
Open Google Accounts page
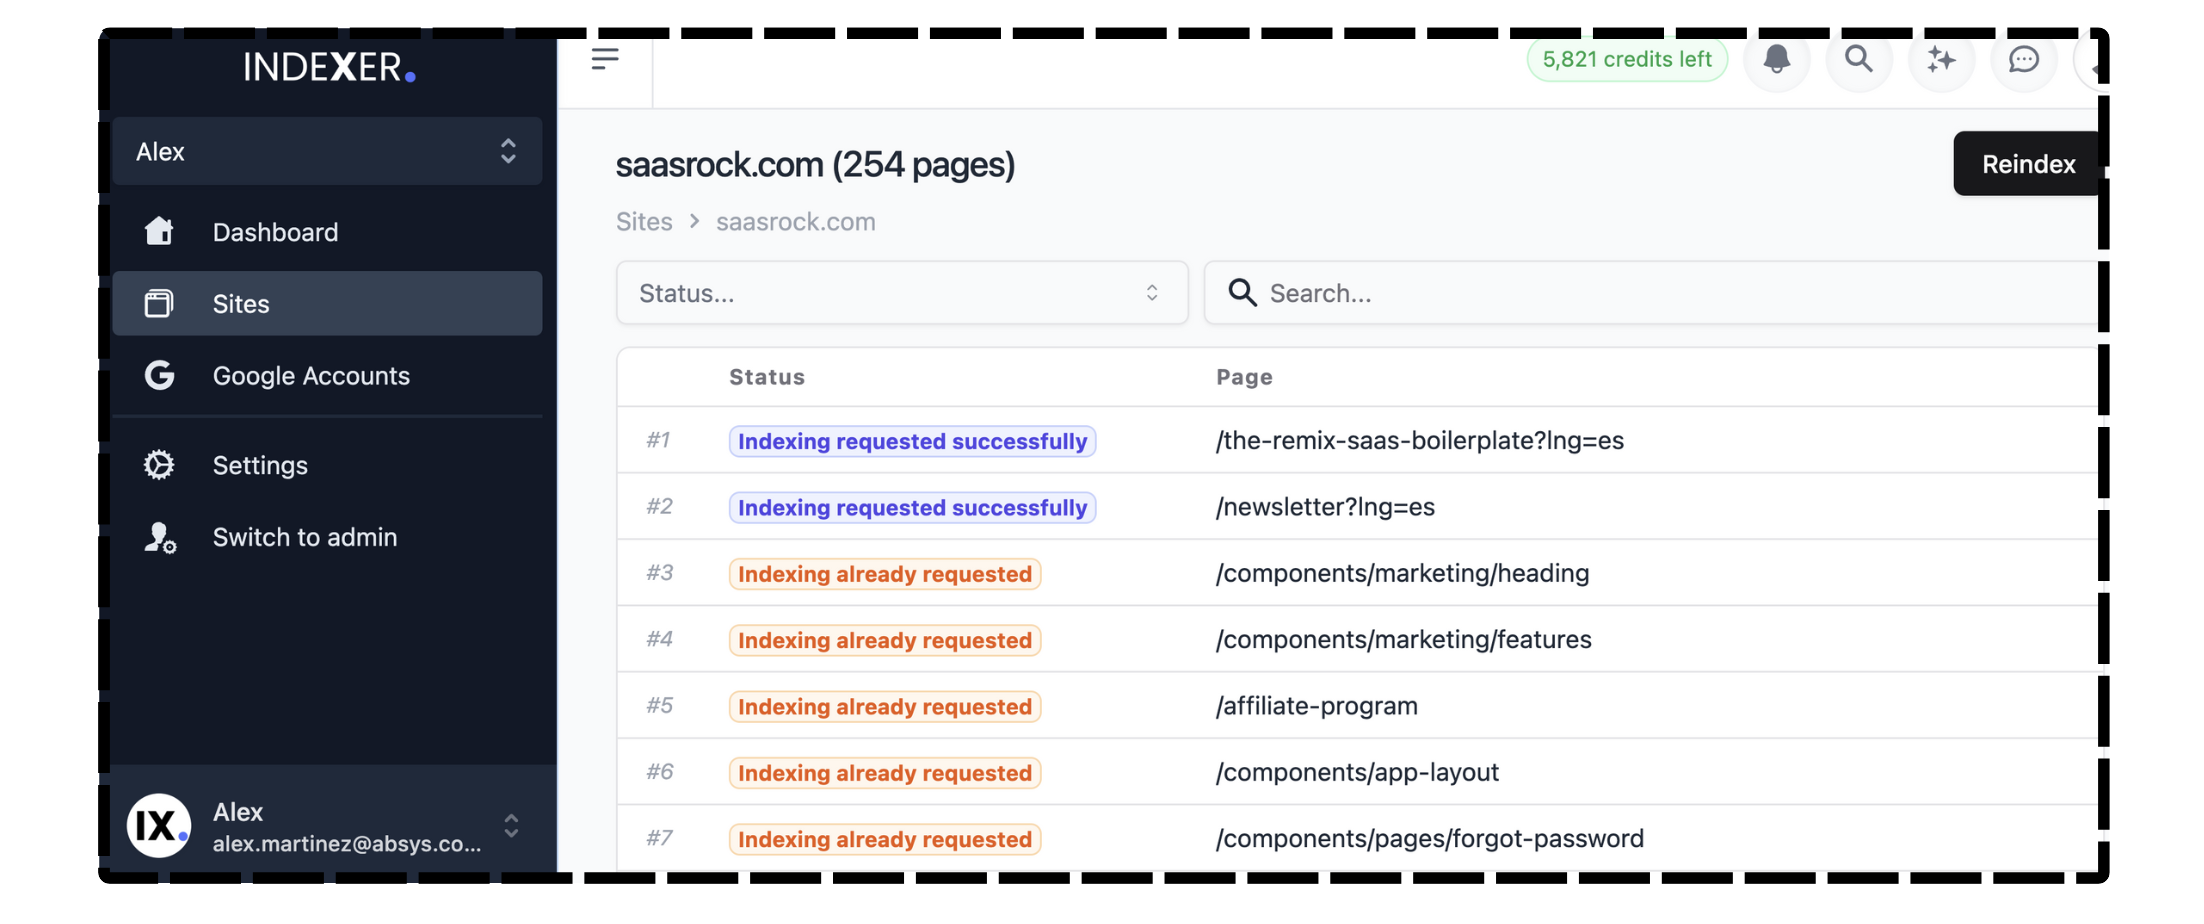tap(327, 375)
